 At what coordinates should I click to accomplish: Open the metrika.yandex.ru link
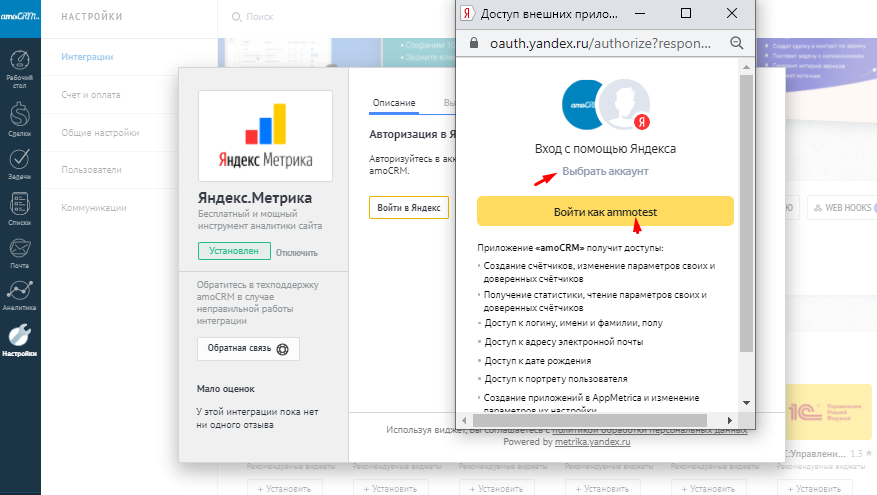point(592,442)
